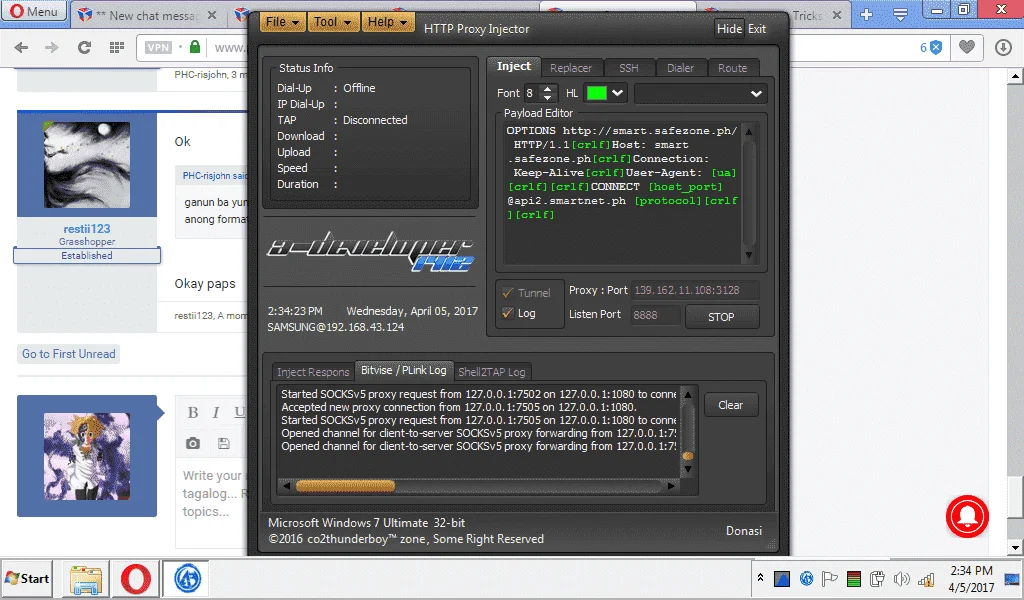Click the log horizontal scrollbar thumb

tap(345, 486)
